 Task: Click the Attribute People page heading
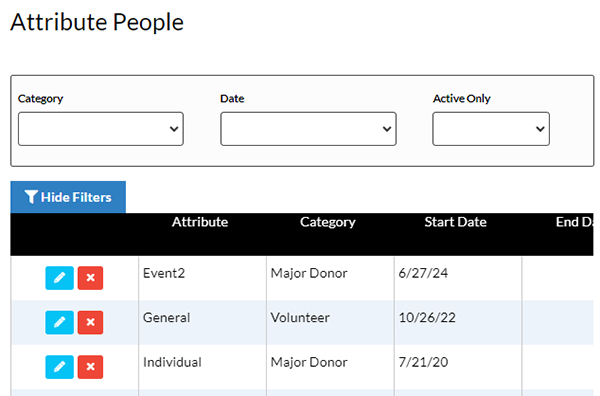(97, 22)
